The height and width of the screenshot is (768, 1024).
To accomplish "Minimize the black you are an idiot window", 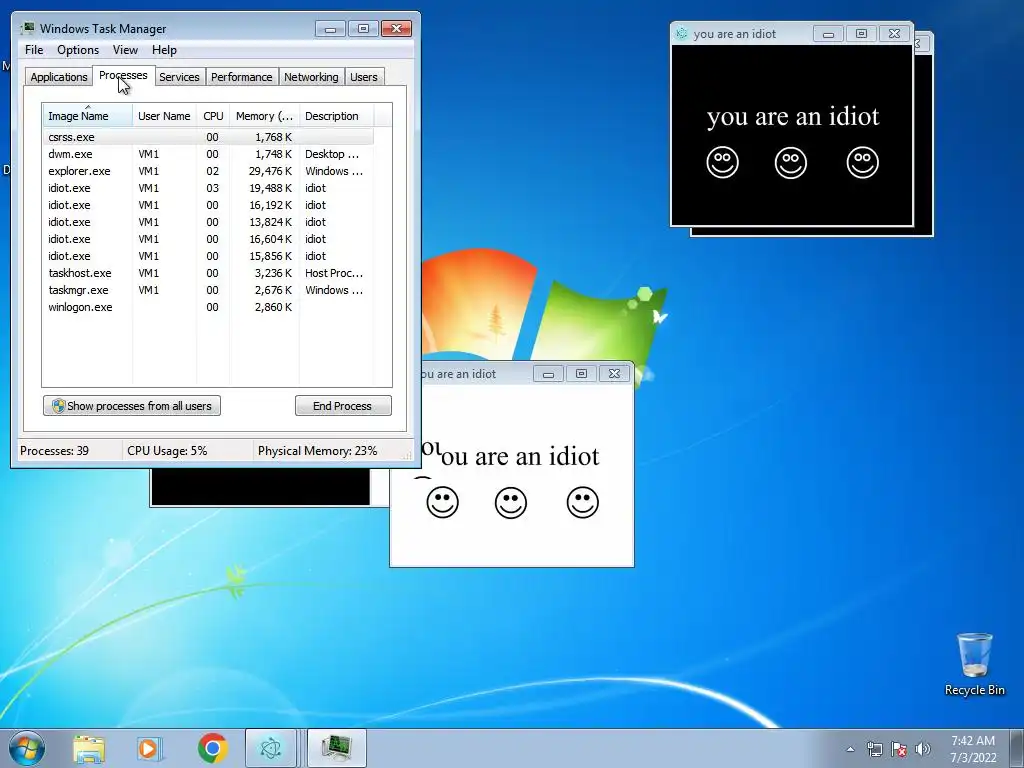I will pos(828,34).
